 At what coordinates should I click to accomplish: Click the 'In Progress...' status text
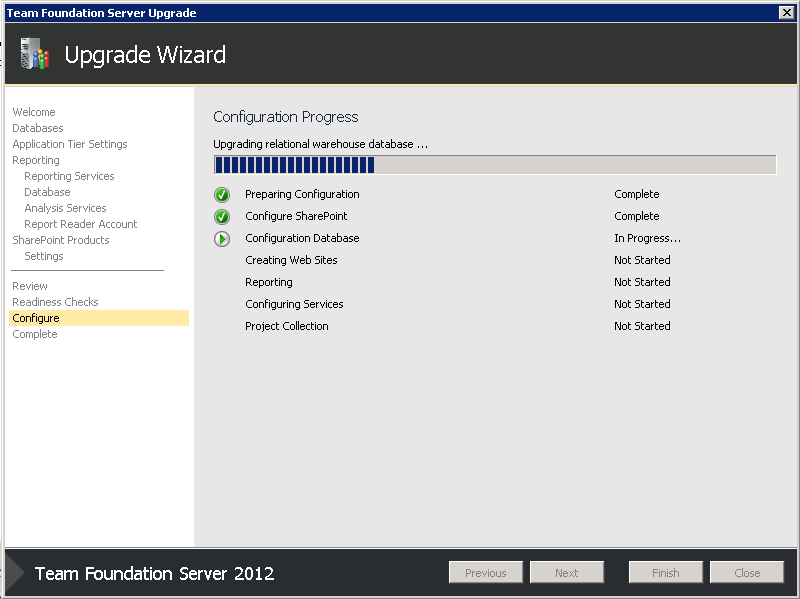pyautogui.click(x=647, y=238)
